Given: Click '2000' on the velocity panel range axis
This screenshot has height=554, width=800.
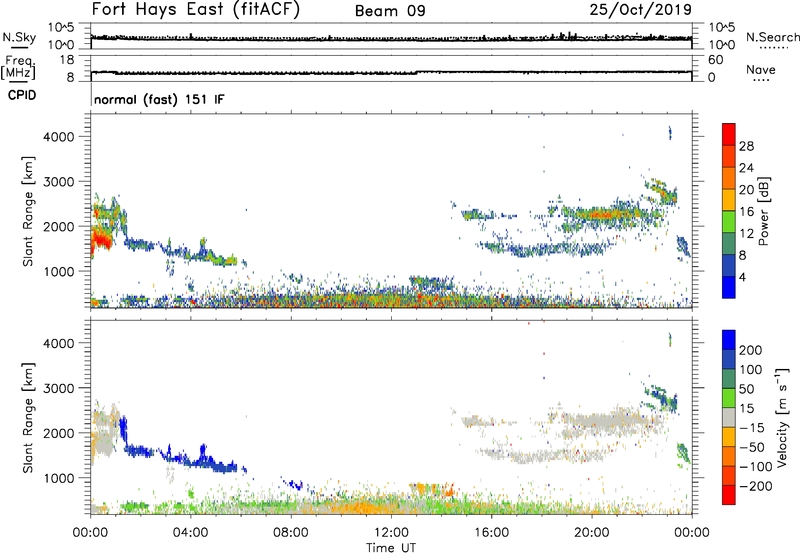Looking at the screenshot, I should [58, 433].
